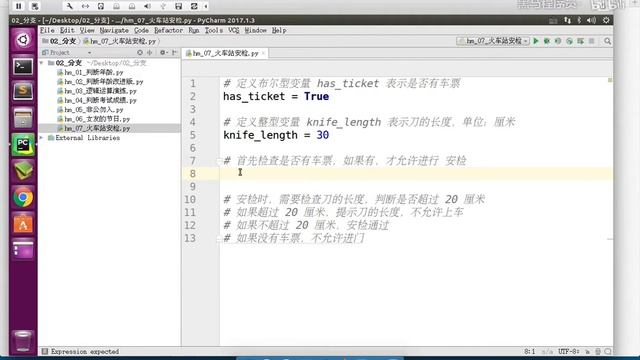Expand the VM toolbar overflow arrow
The image size is (640, 360).
click(x=206, y=6)
